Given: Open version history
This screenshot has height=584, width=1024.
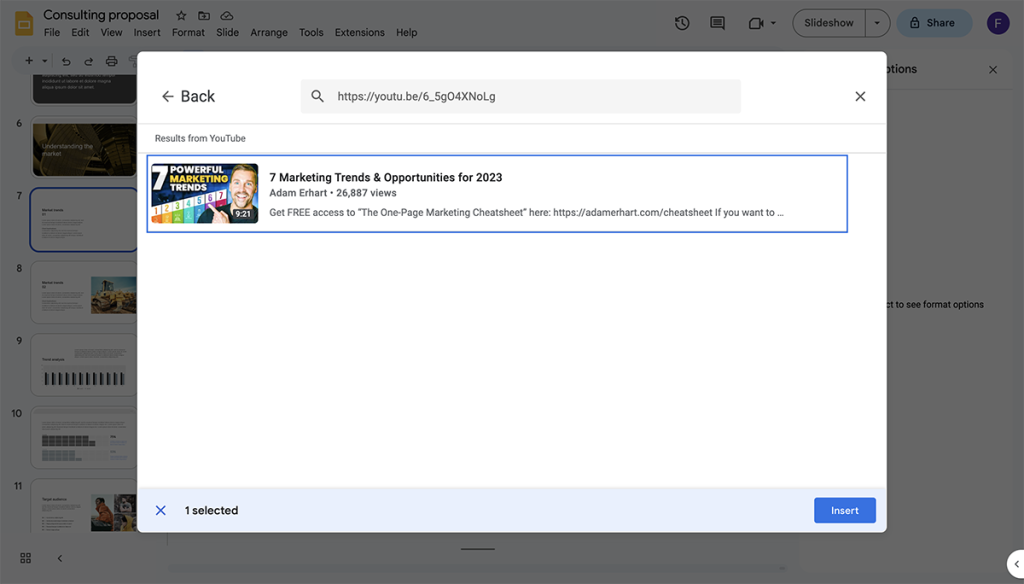Looking at the screenshot, I should (682, 22).
